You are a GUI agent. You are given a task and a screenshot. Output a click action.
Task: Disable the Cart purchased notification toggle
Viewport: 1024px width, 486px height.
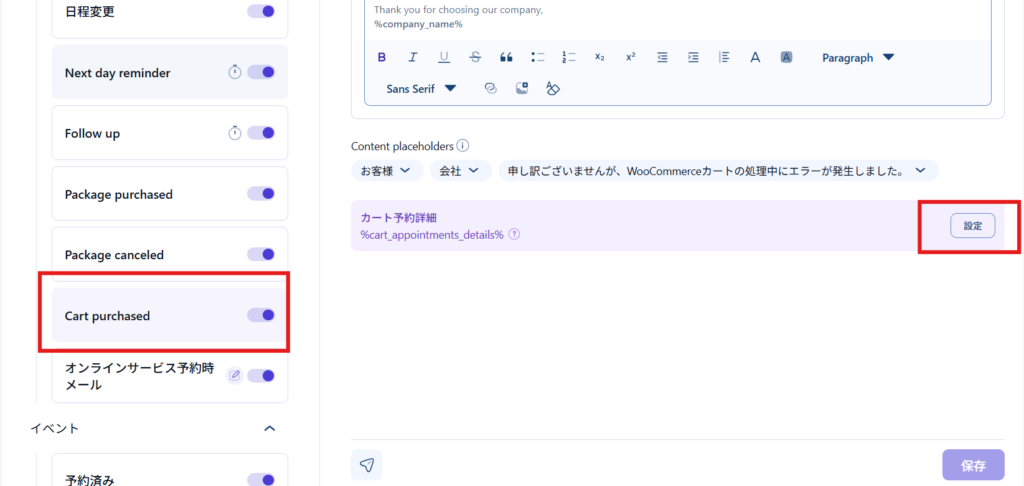(261, 315)
